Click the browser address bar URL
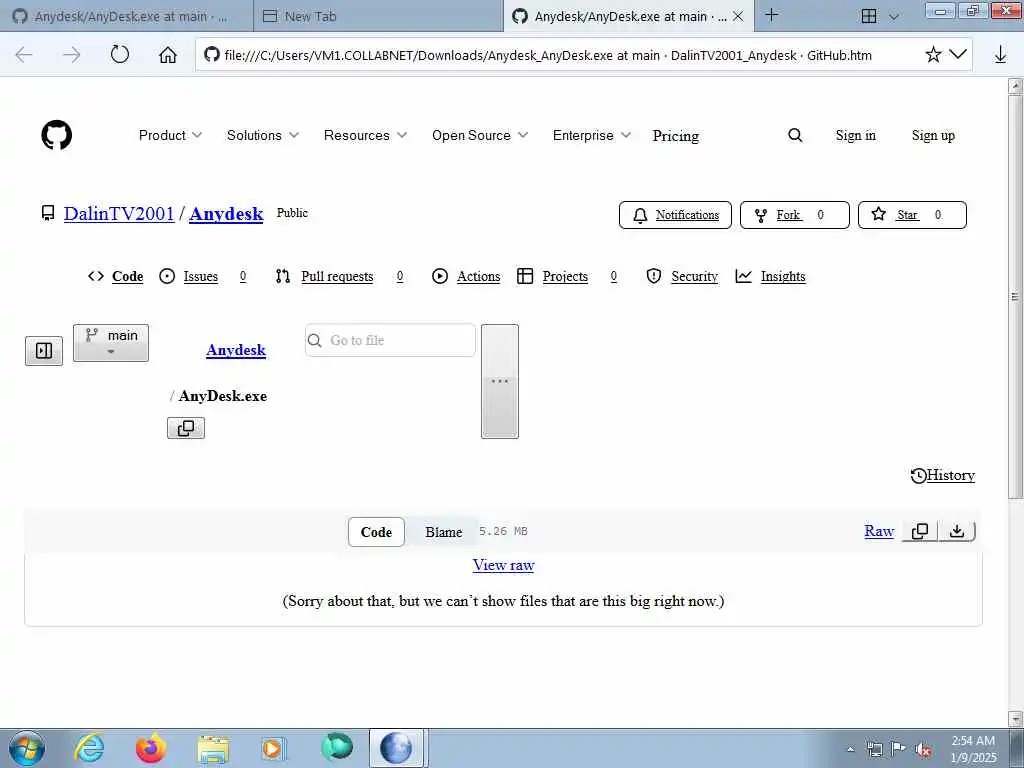This screenshot has height=768, width=1024. tap(547, 55)
